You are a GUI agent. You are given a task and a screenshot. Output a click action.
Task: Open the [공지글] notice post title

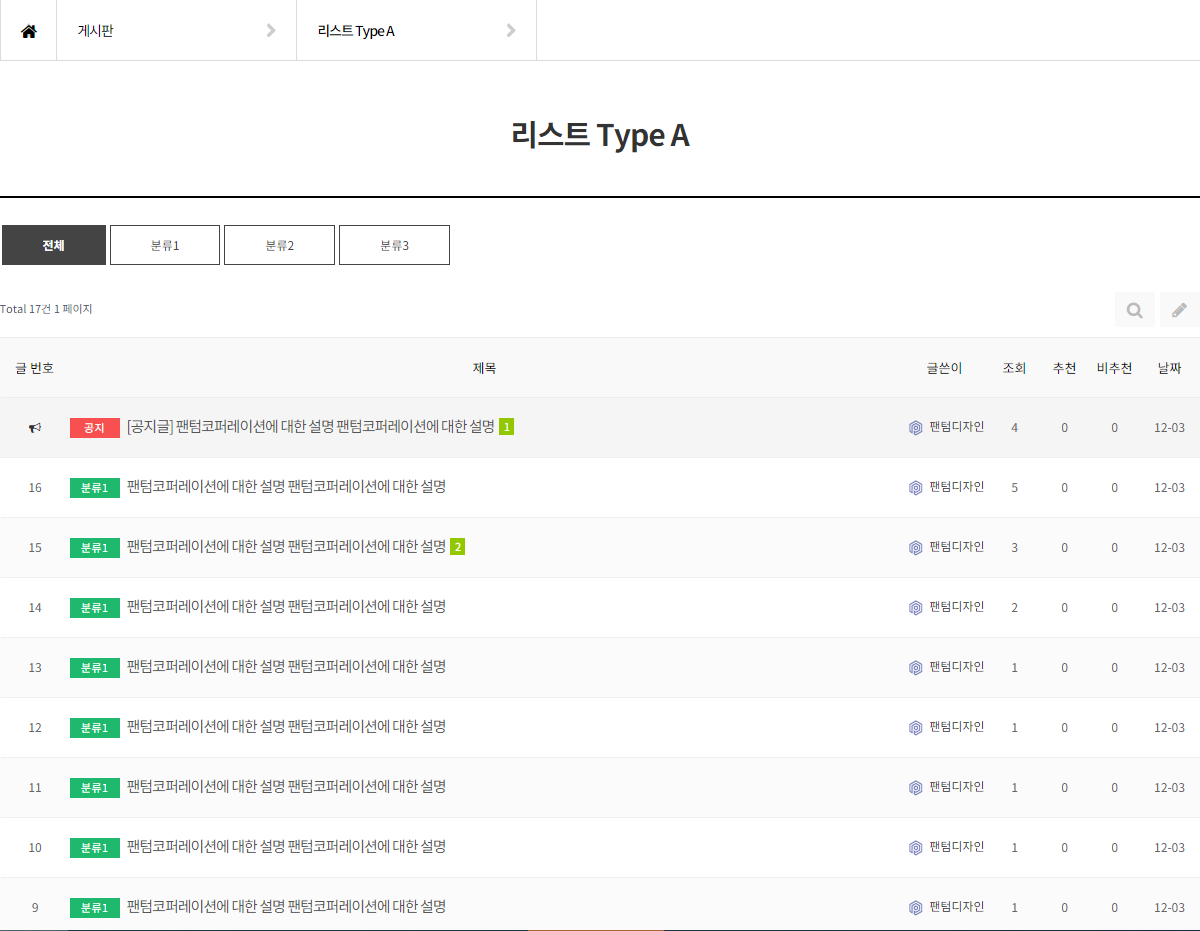click(x=310, y=427)
